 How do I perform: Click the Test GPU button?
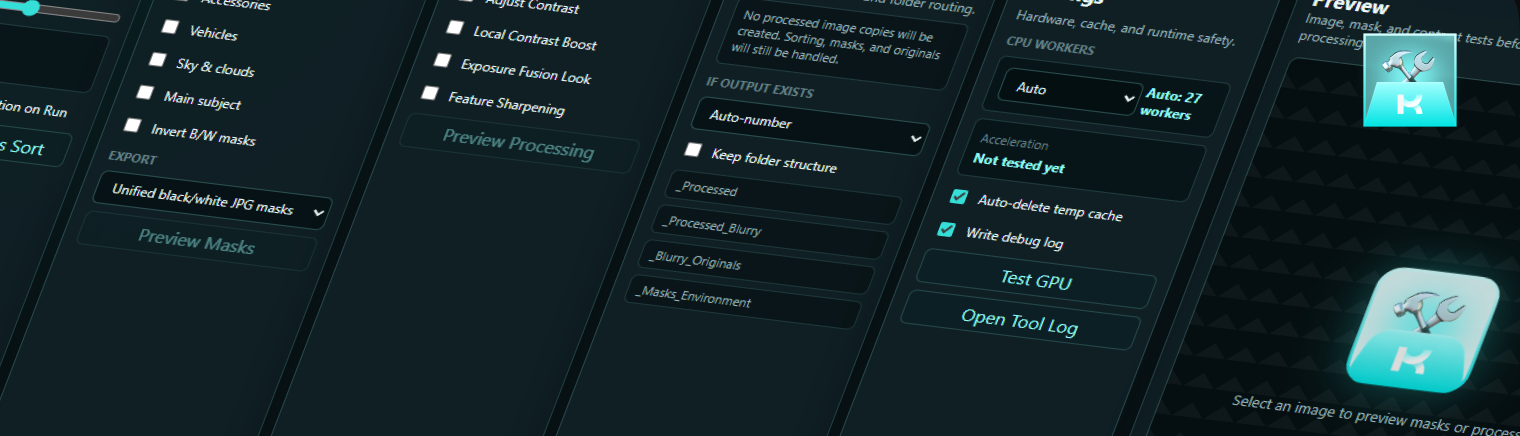1036,279
